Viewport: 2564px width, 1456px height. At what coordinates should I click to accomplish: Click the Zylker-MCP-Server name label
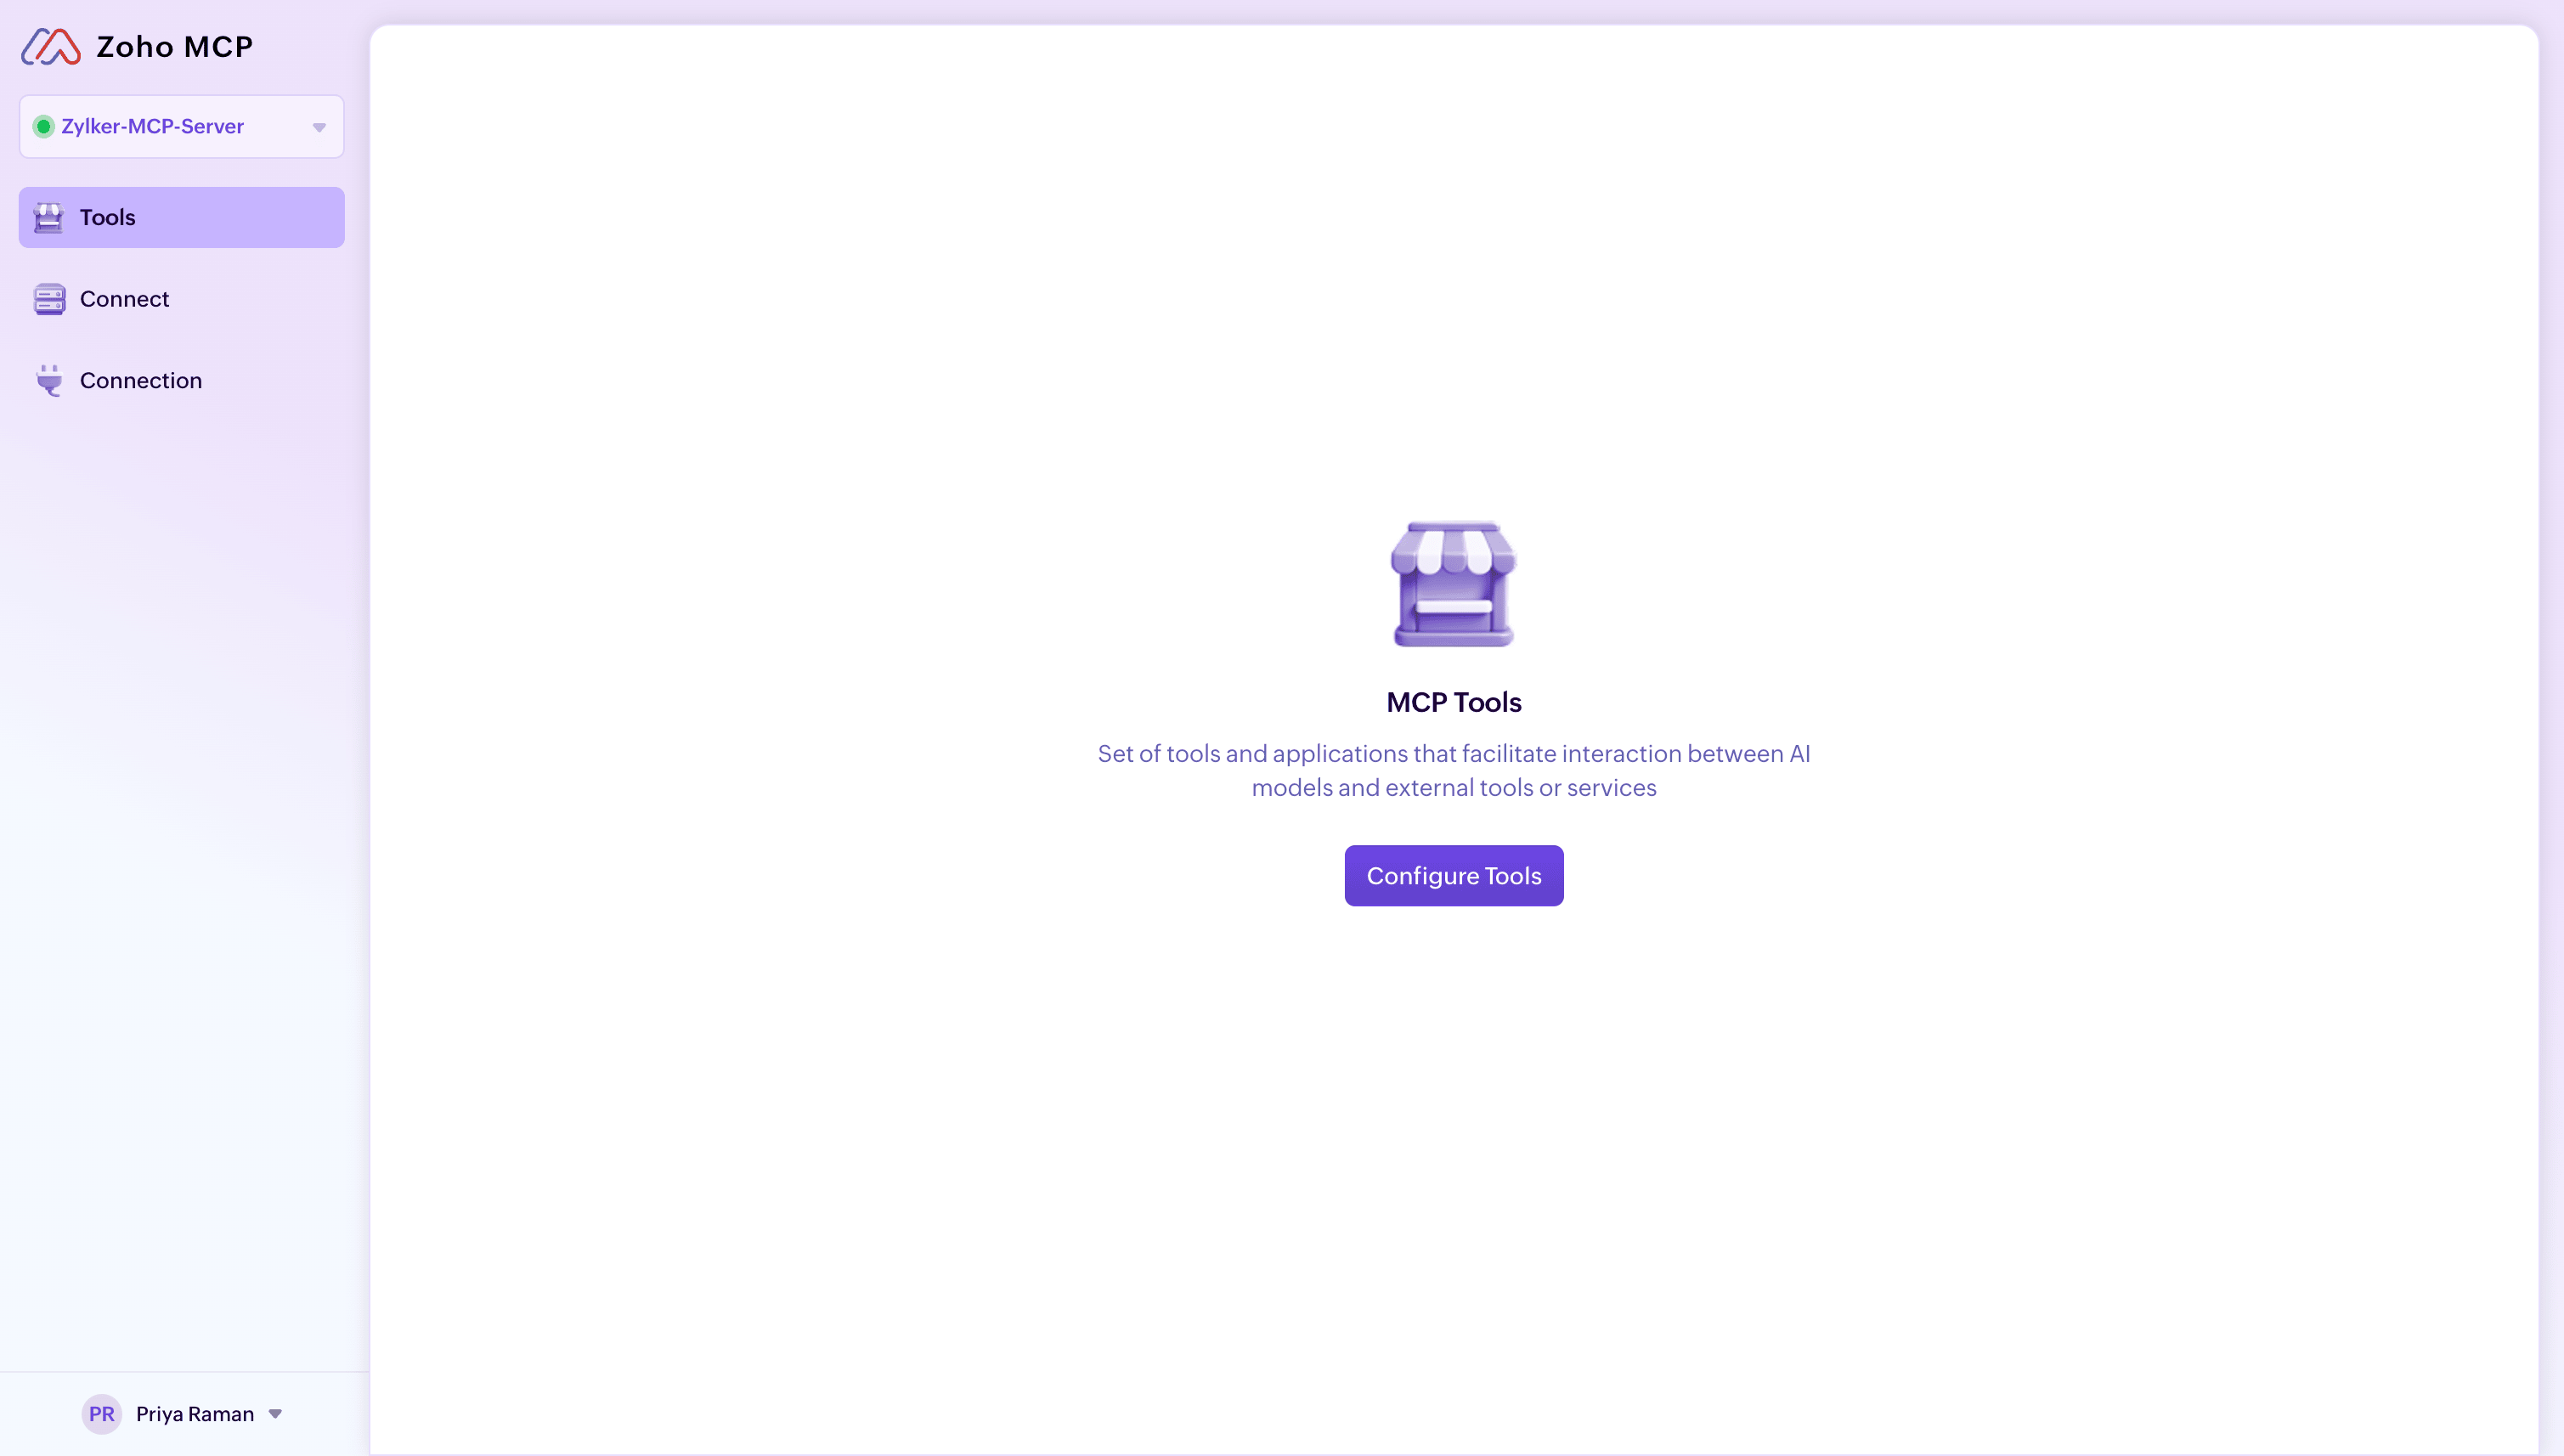tap(152, 127)
